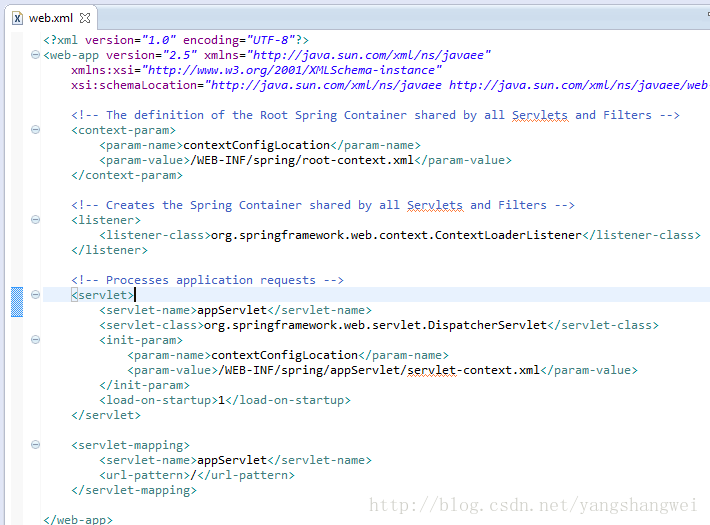Fold the servlet-mapping block
Viewport: 710px width, 525px height.
click(x=36, y=445)
